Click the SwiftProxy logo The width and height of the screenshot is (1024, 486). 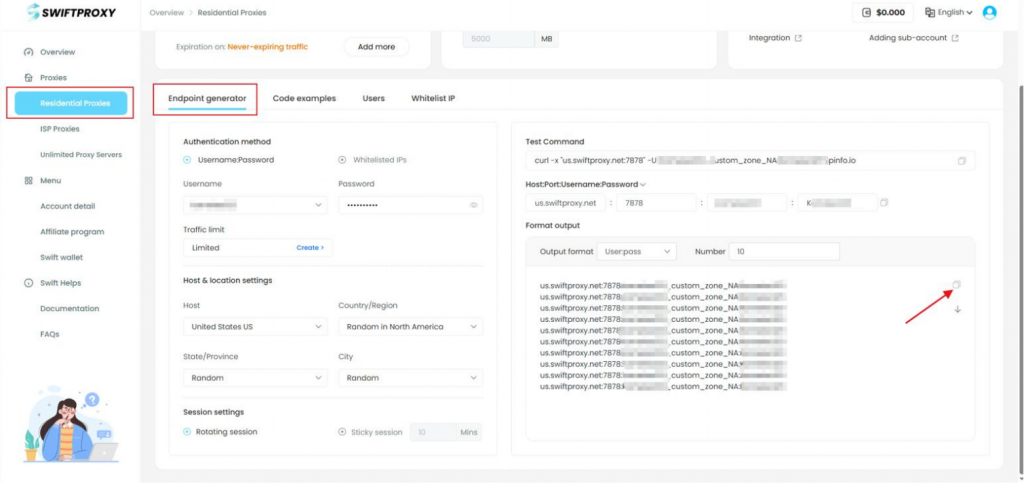(x=65, y=13)
